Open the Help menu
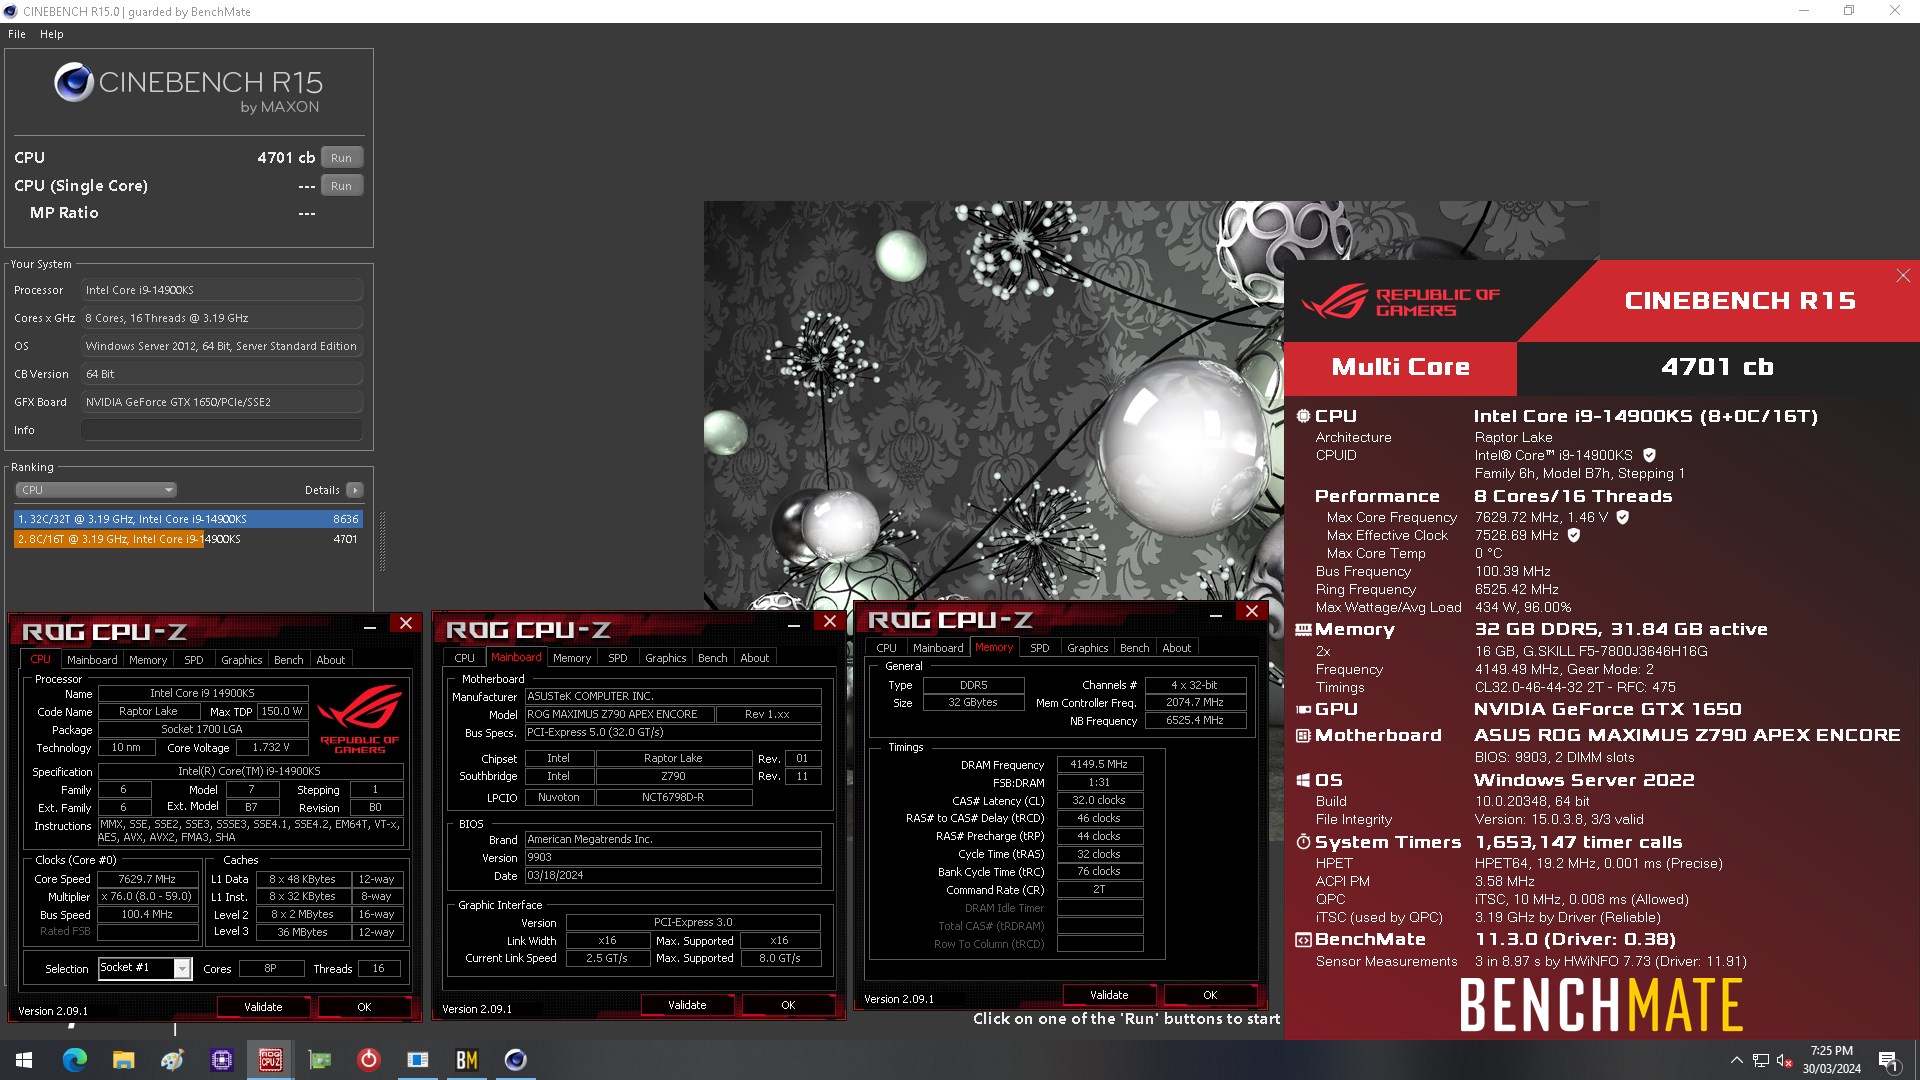The height and width of the screenshot is (1080, 1920). coord(52,34)
